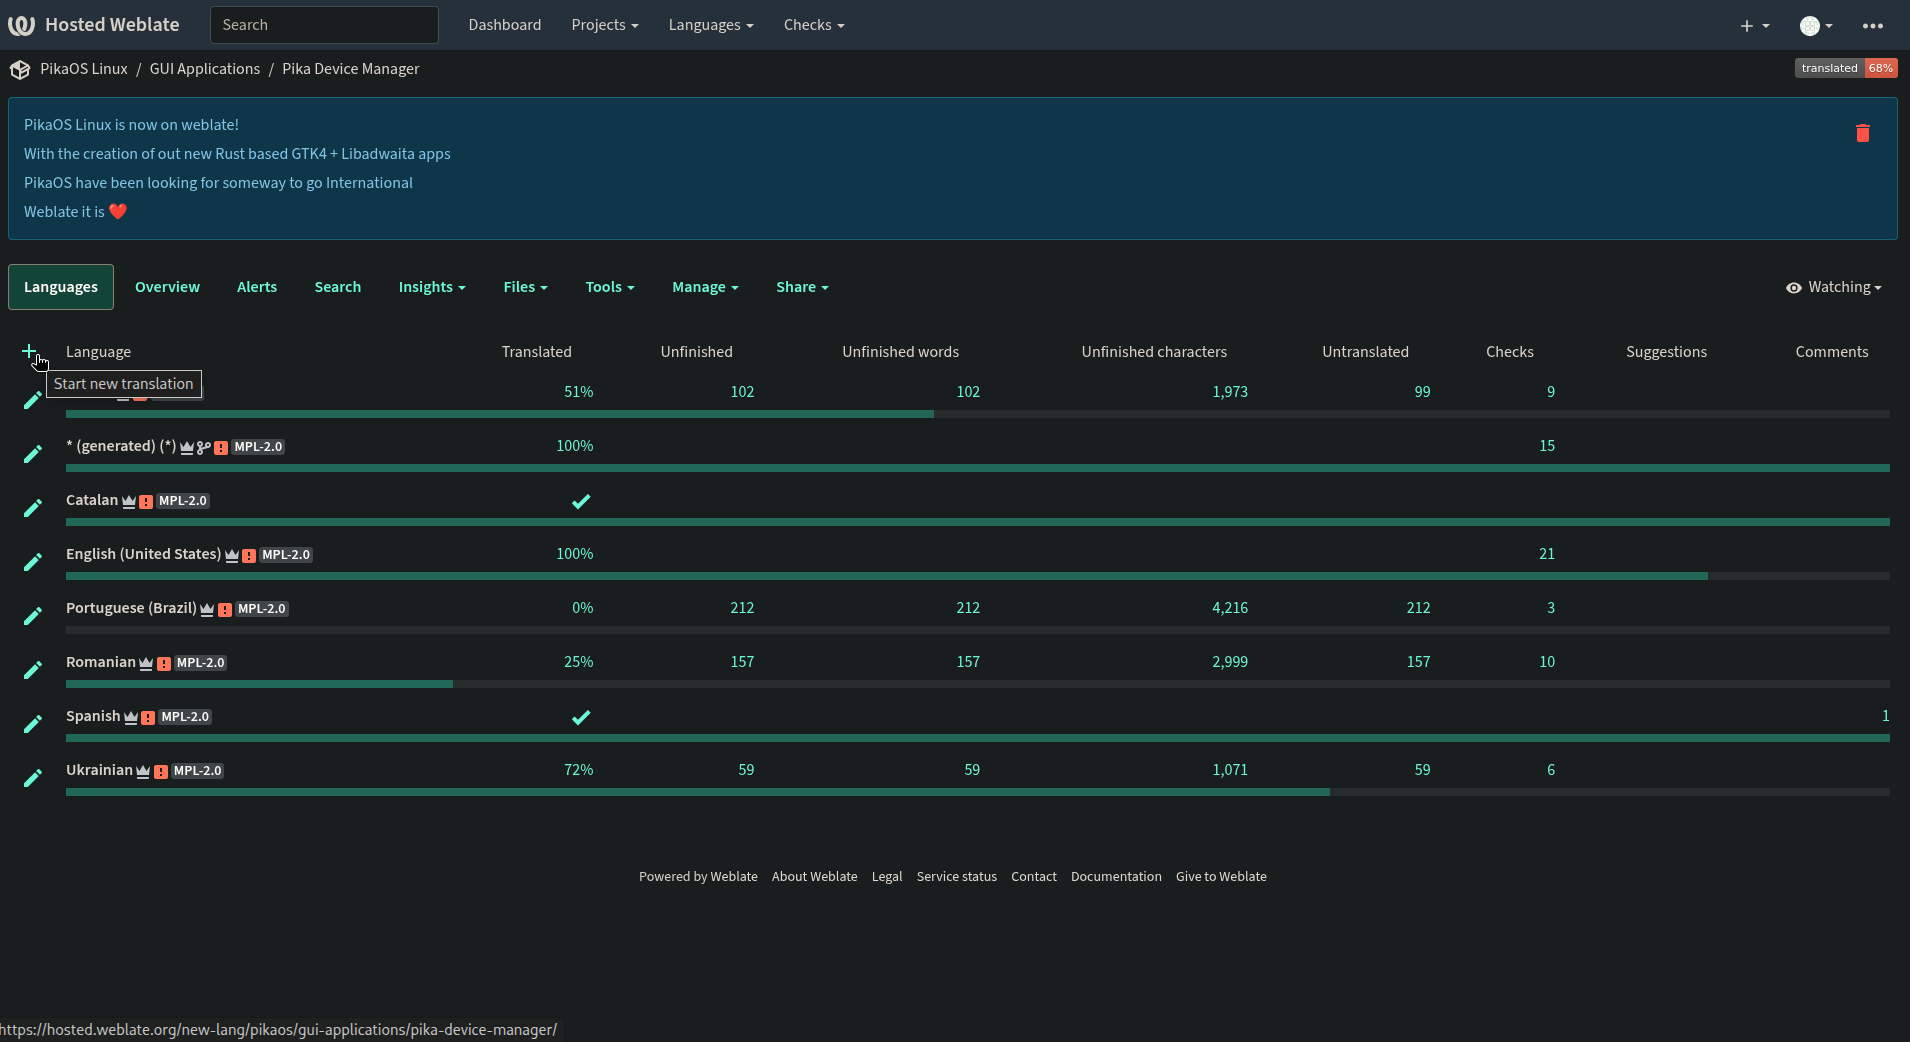Image resolution: width=1910 pixels, height=1042 pixels.
Task: Switch to the Overview tab
Action: pyautogui.click(x=167, y=287)
